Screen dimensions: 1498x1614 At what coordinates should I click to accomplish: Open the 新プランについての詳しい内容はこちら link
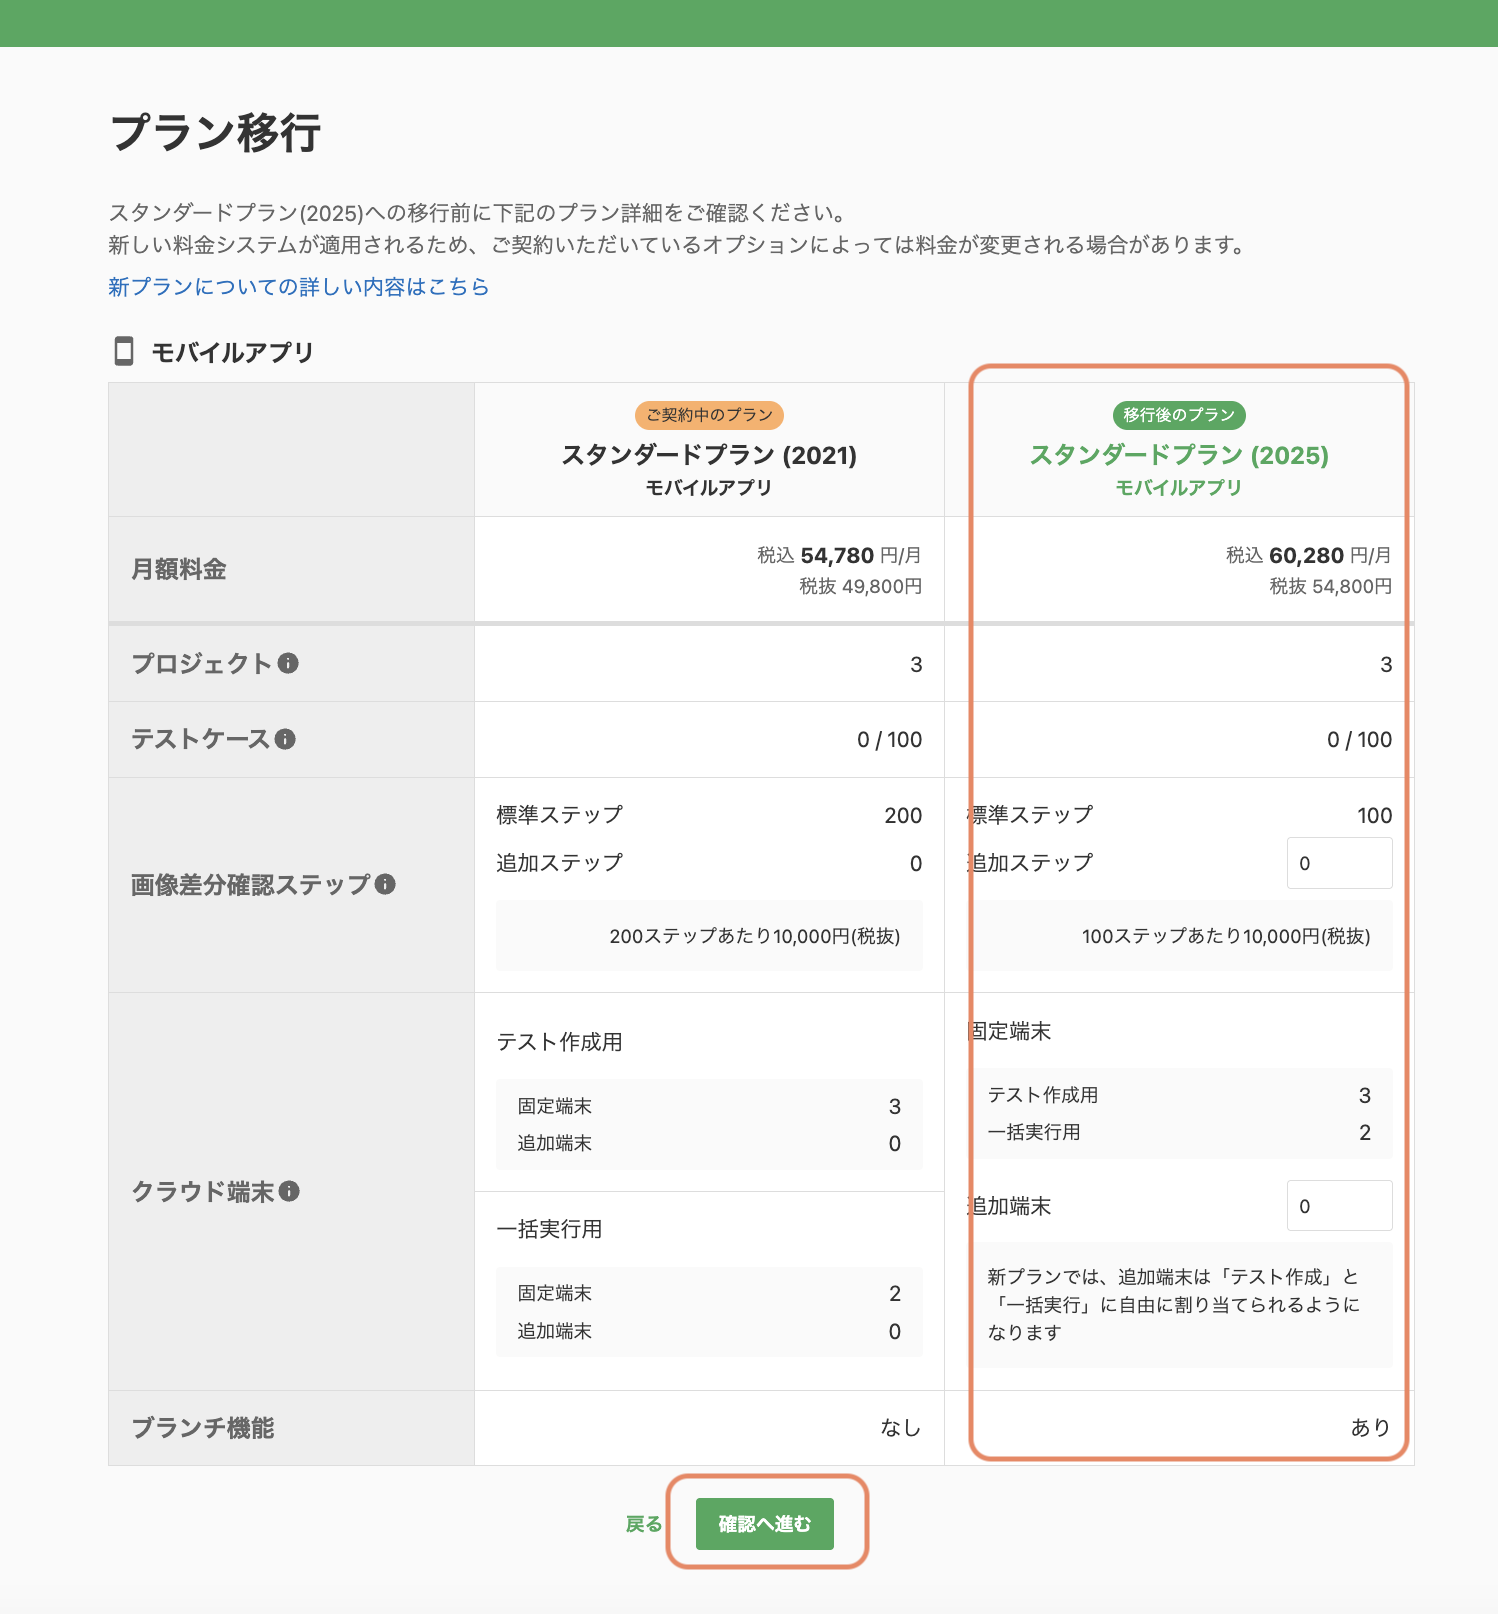pyautogui.click(x=298, y=287)
